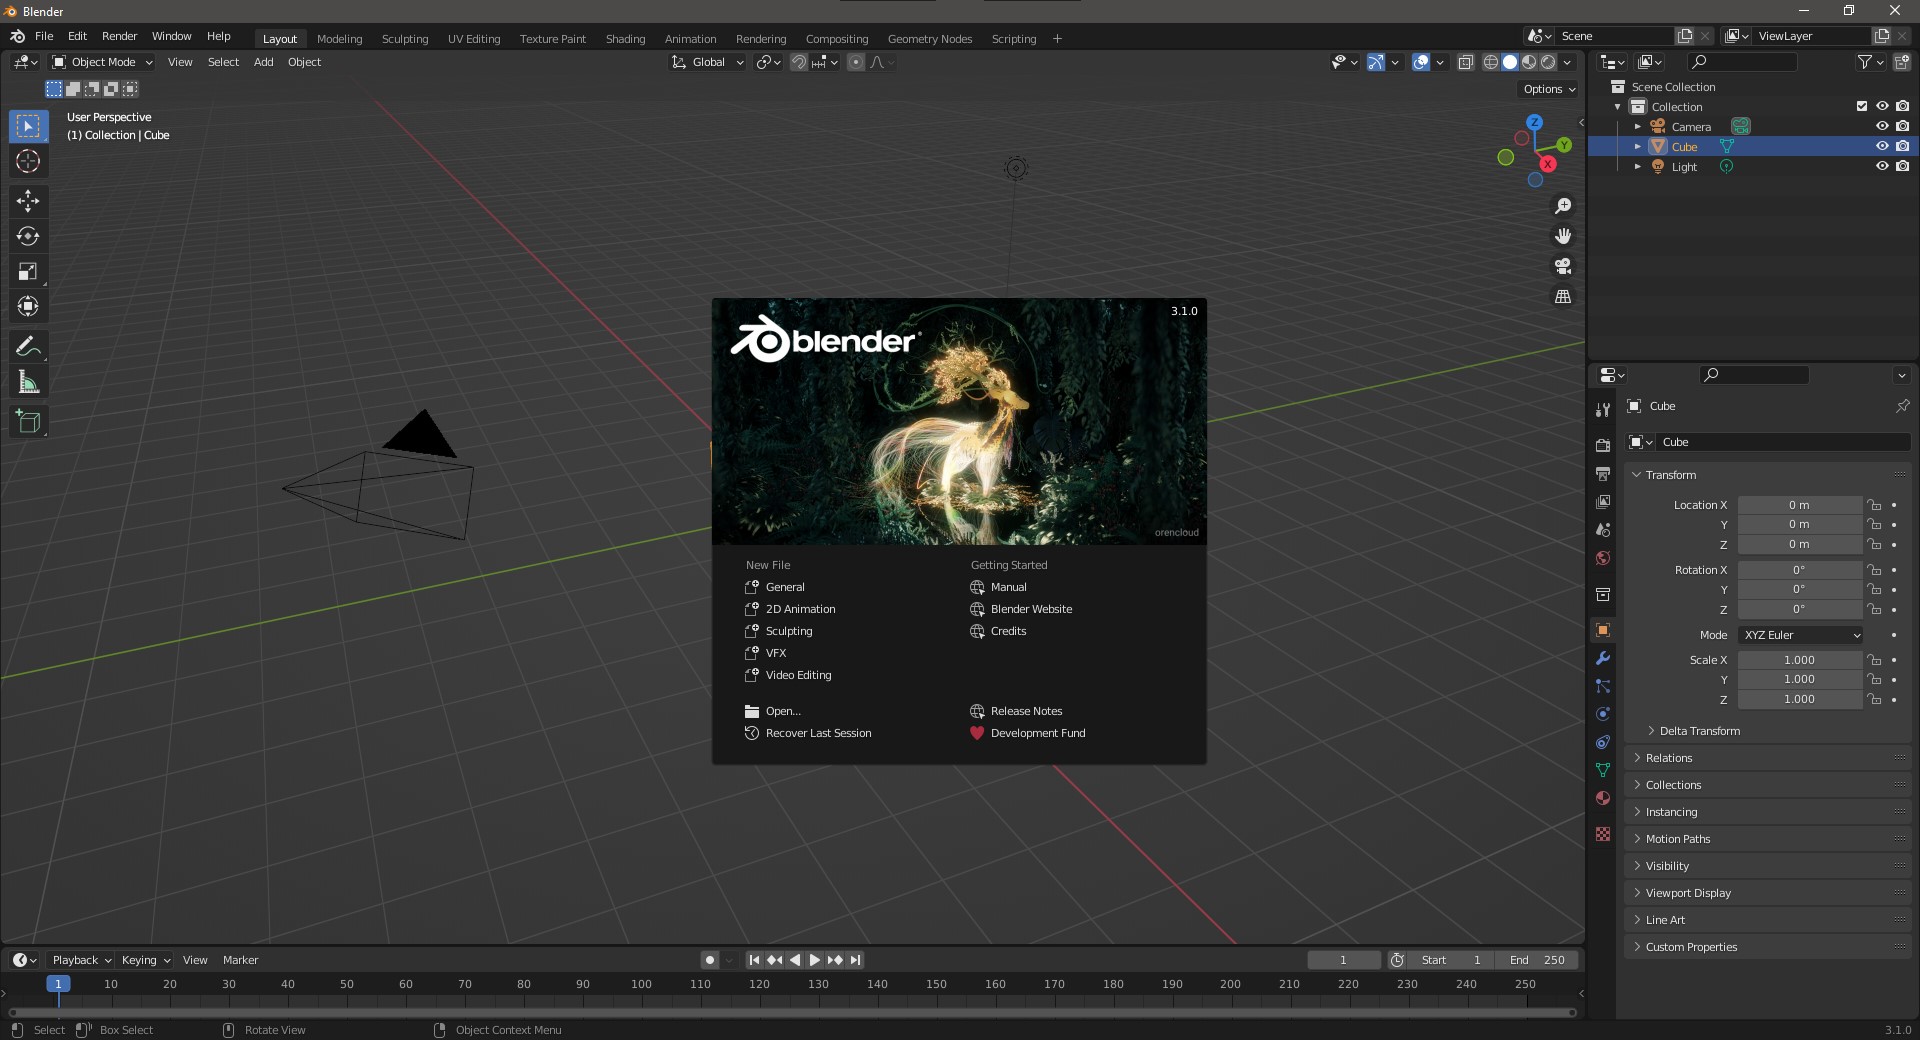
Task: Open the Render menu
Action: click(x=119, y=36)
